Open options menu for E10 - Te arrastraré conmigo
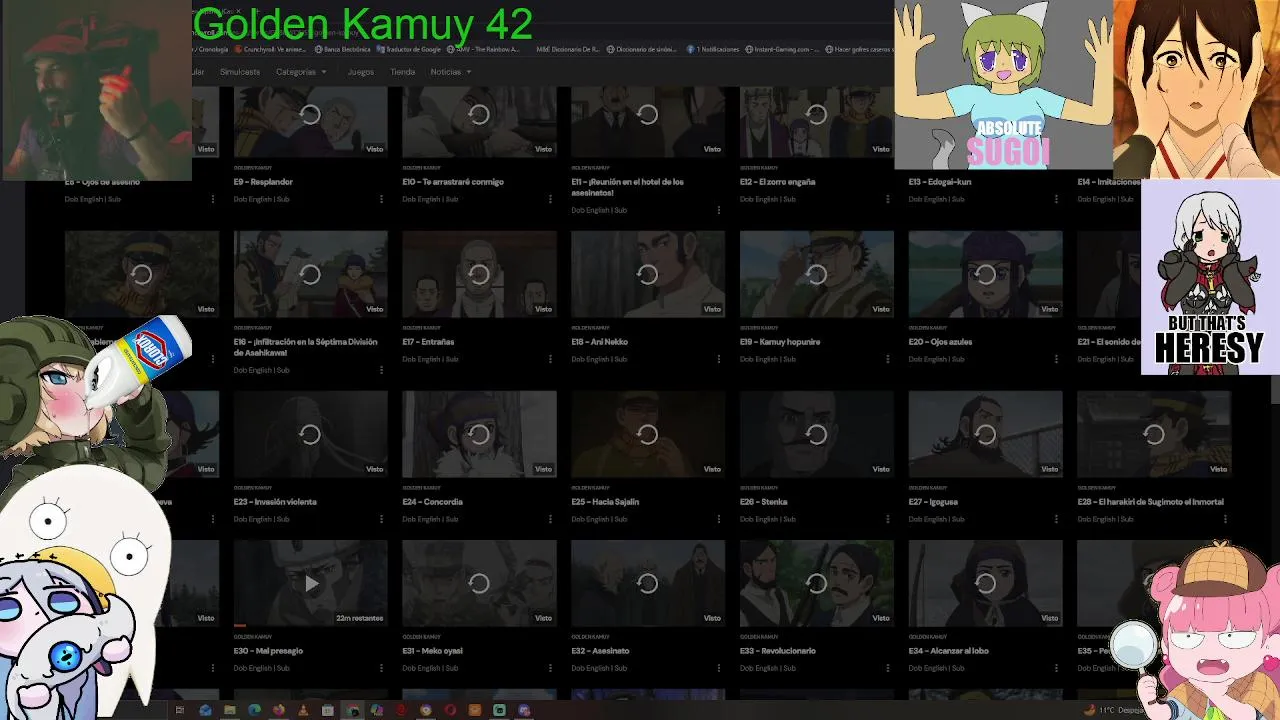 point(550,199)
